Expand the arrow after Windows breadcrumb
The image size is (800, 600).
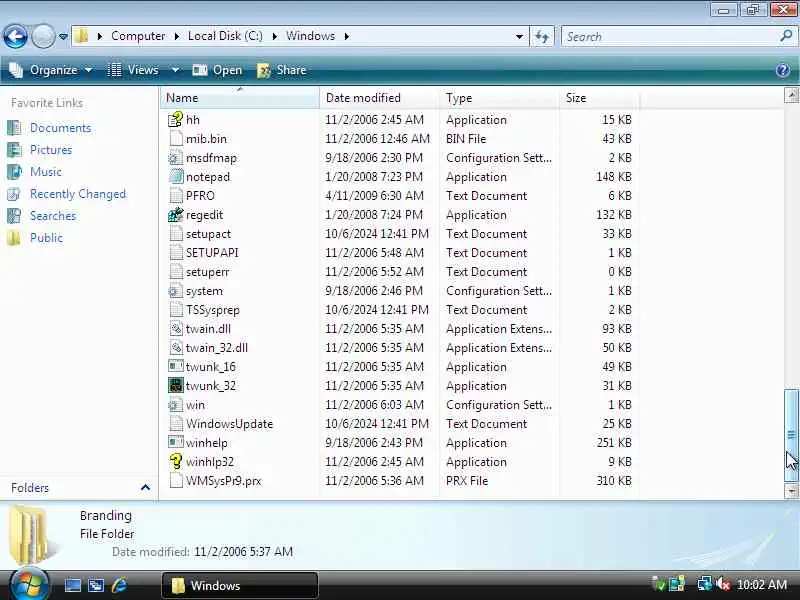(x=346, y=36)
